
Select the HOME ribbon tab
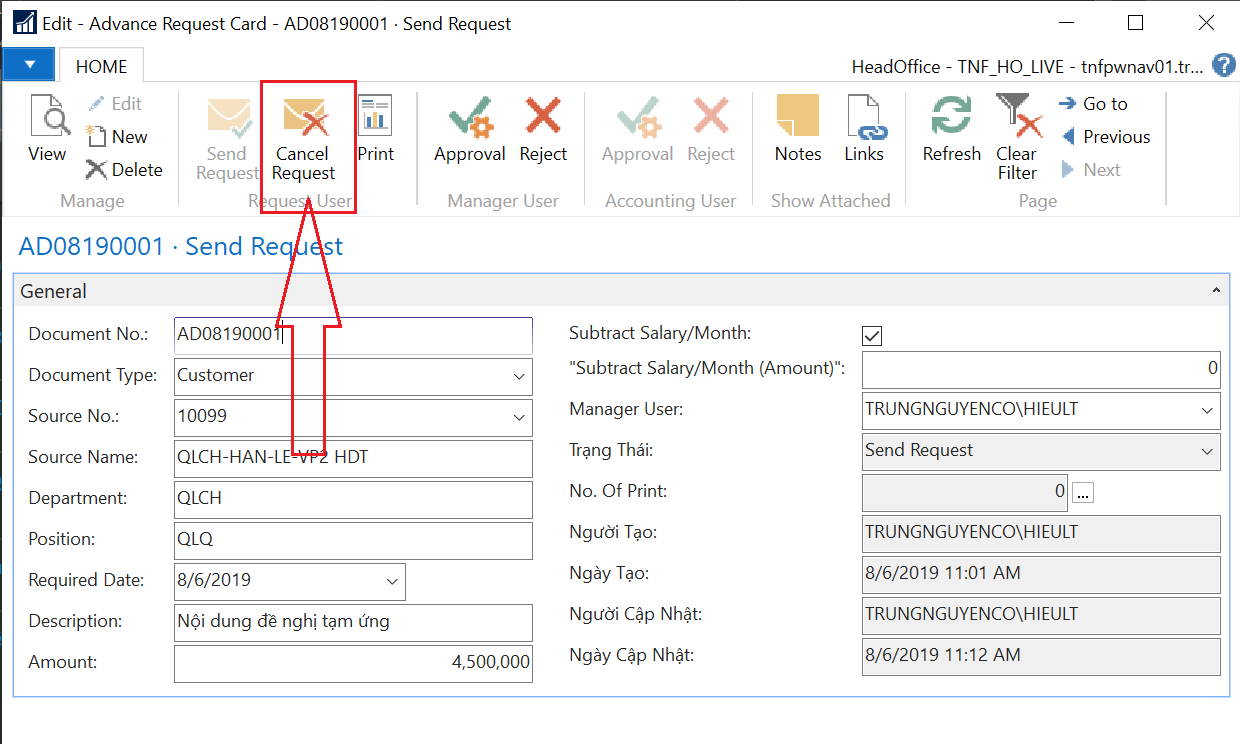tap(102, 67)
